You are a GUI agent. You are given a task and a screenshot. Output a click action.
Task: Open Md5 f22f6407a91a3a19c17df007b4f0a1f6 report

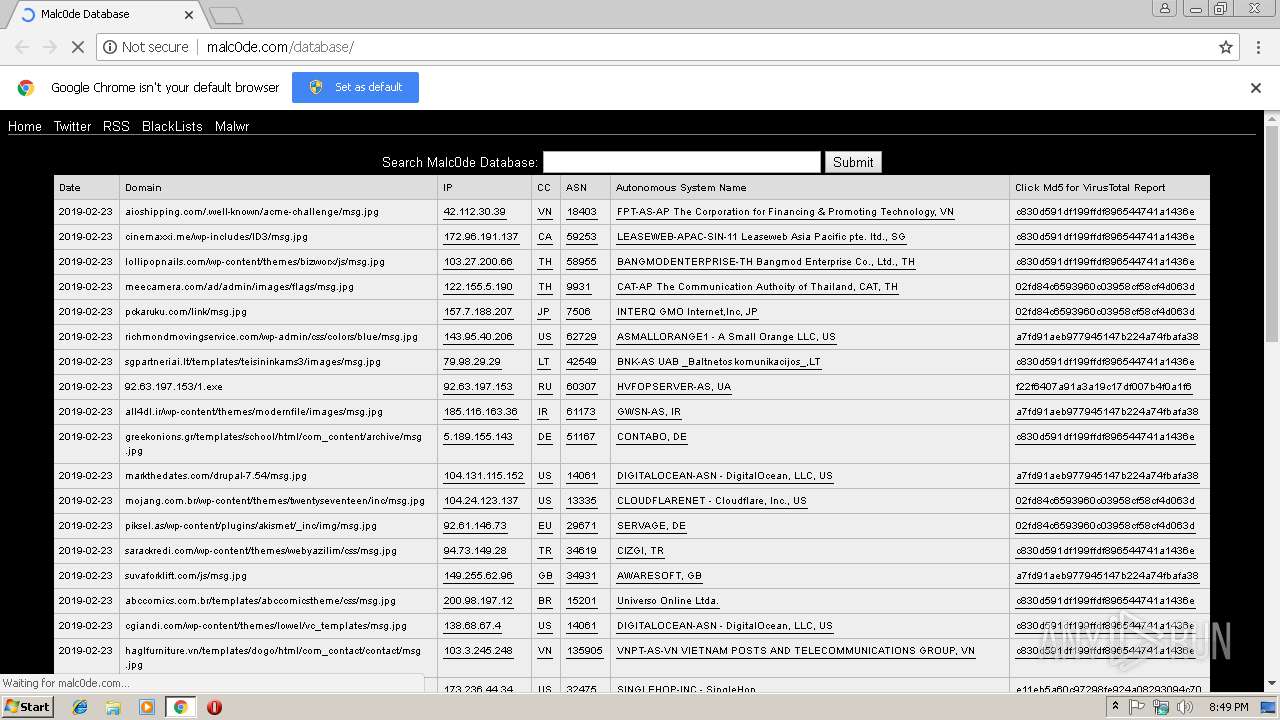click(1103, 387)
